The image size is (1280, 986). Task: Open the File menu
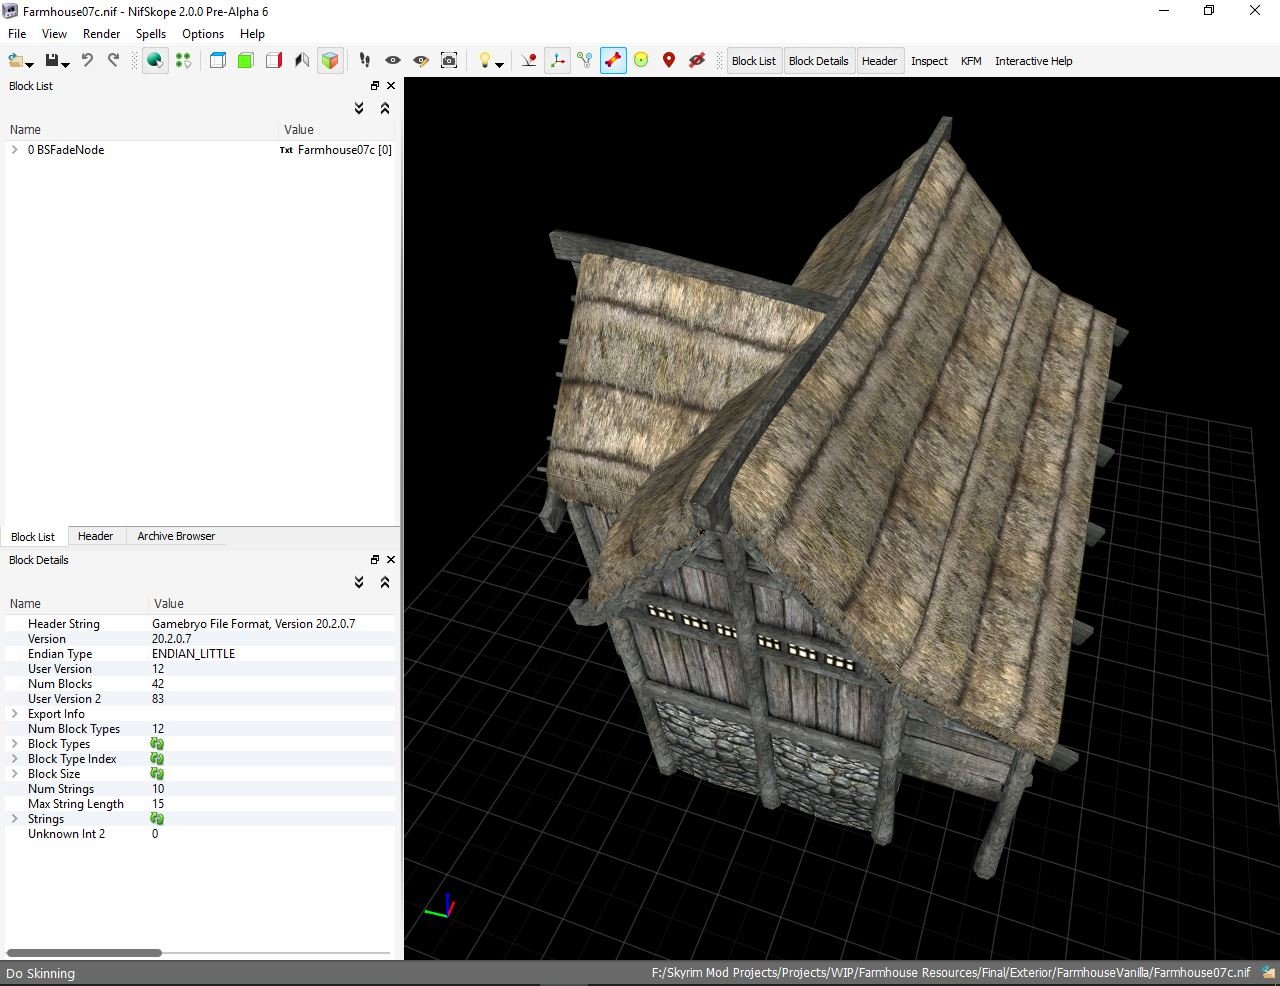(17, 33)
